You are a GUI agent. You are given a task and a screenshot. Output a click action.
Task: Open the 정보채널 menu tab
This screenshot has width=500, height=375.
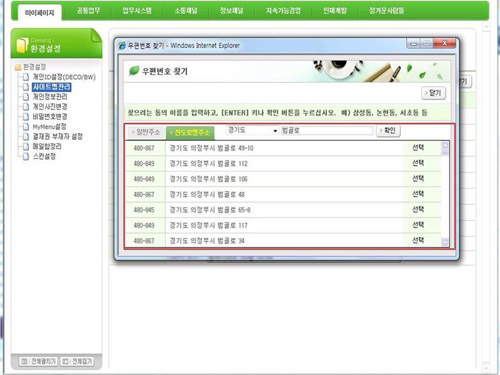[232, 11]
